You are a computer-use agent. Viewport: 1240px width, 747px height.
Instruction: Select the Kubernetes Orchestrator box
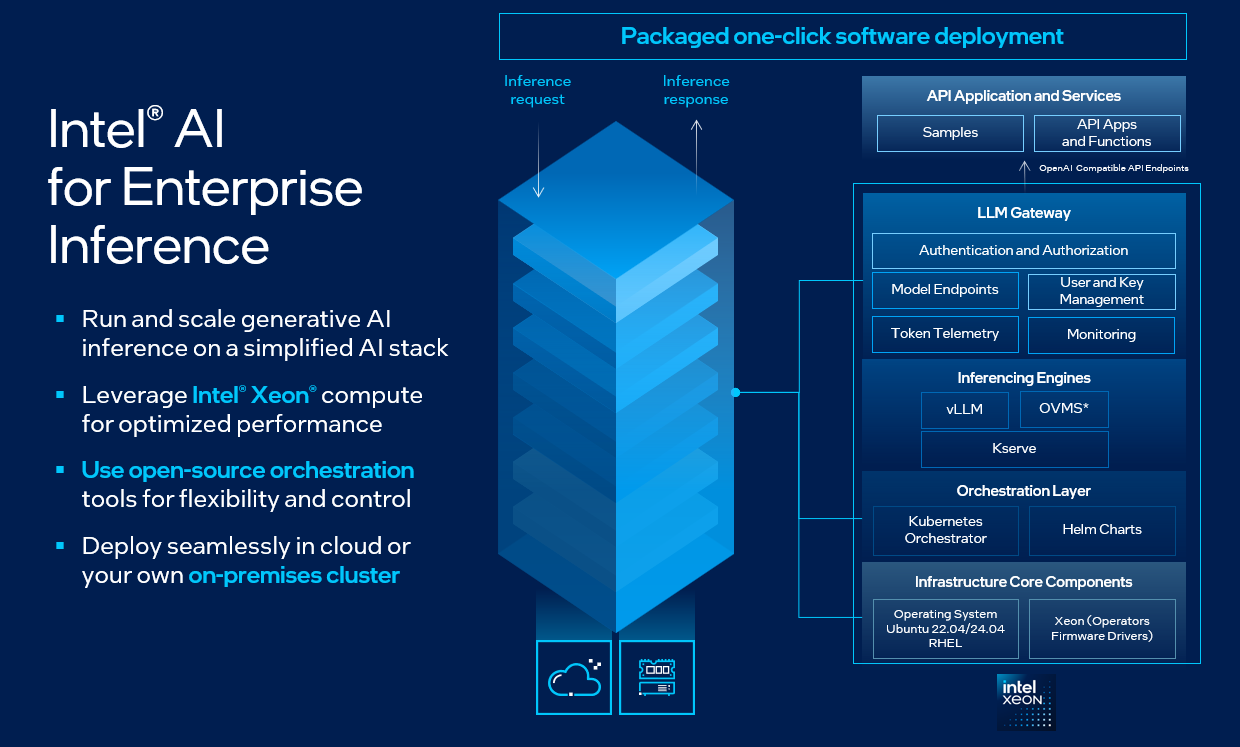[945, 530]
